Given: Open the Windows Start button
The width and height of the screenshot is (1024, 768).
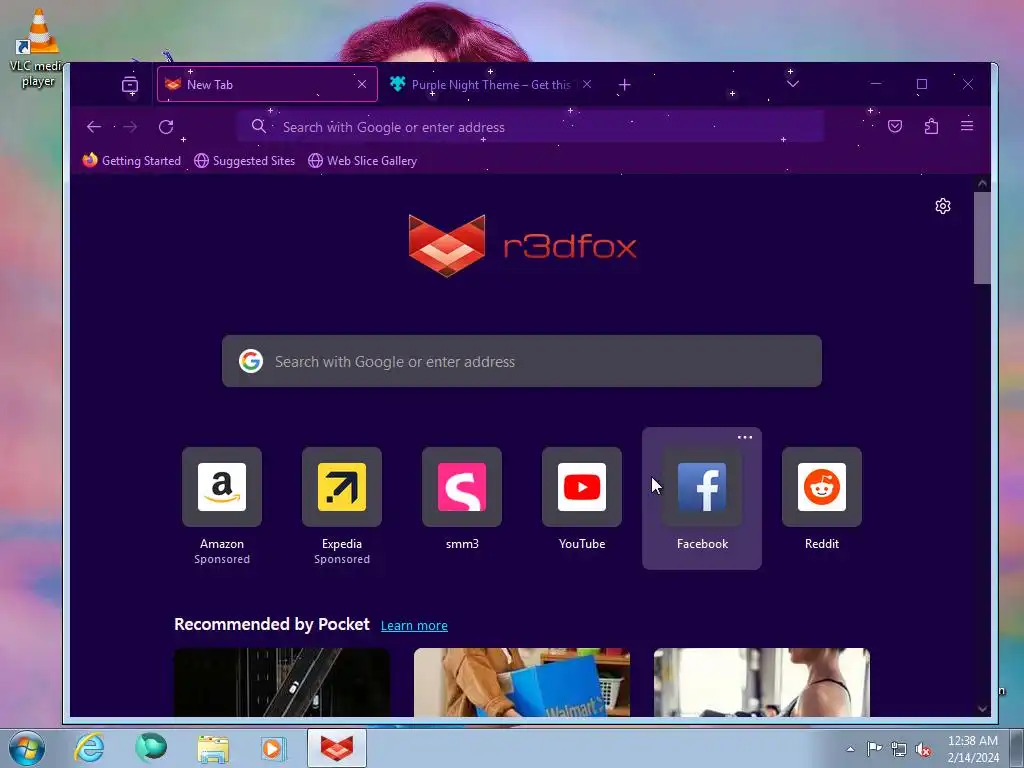Looking at the screenshot, I should point(26,748).
